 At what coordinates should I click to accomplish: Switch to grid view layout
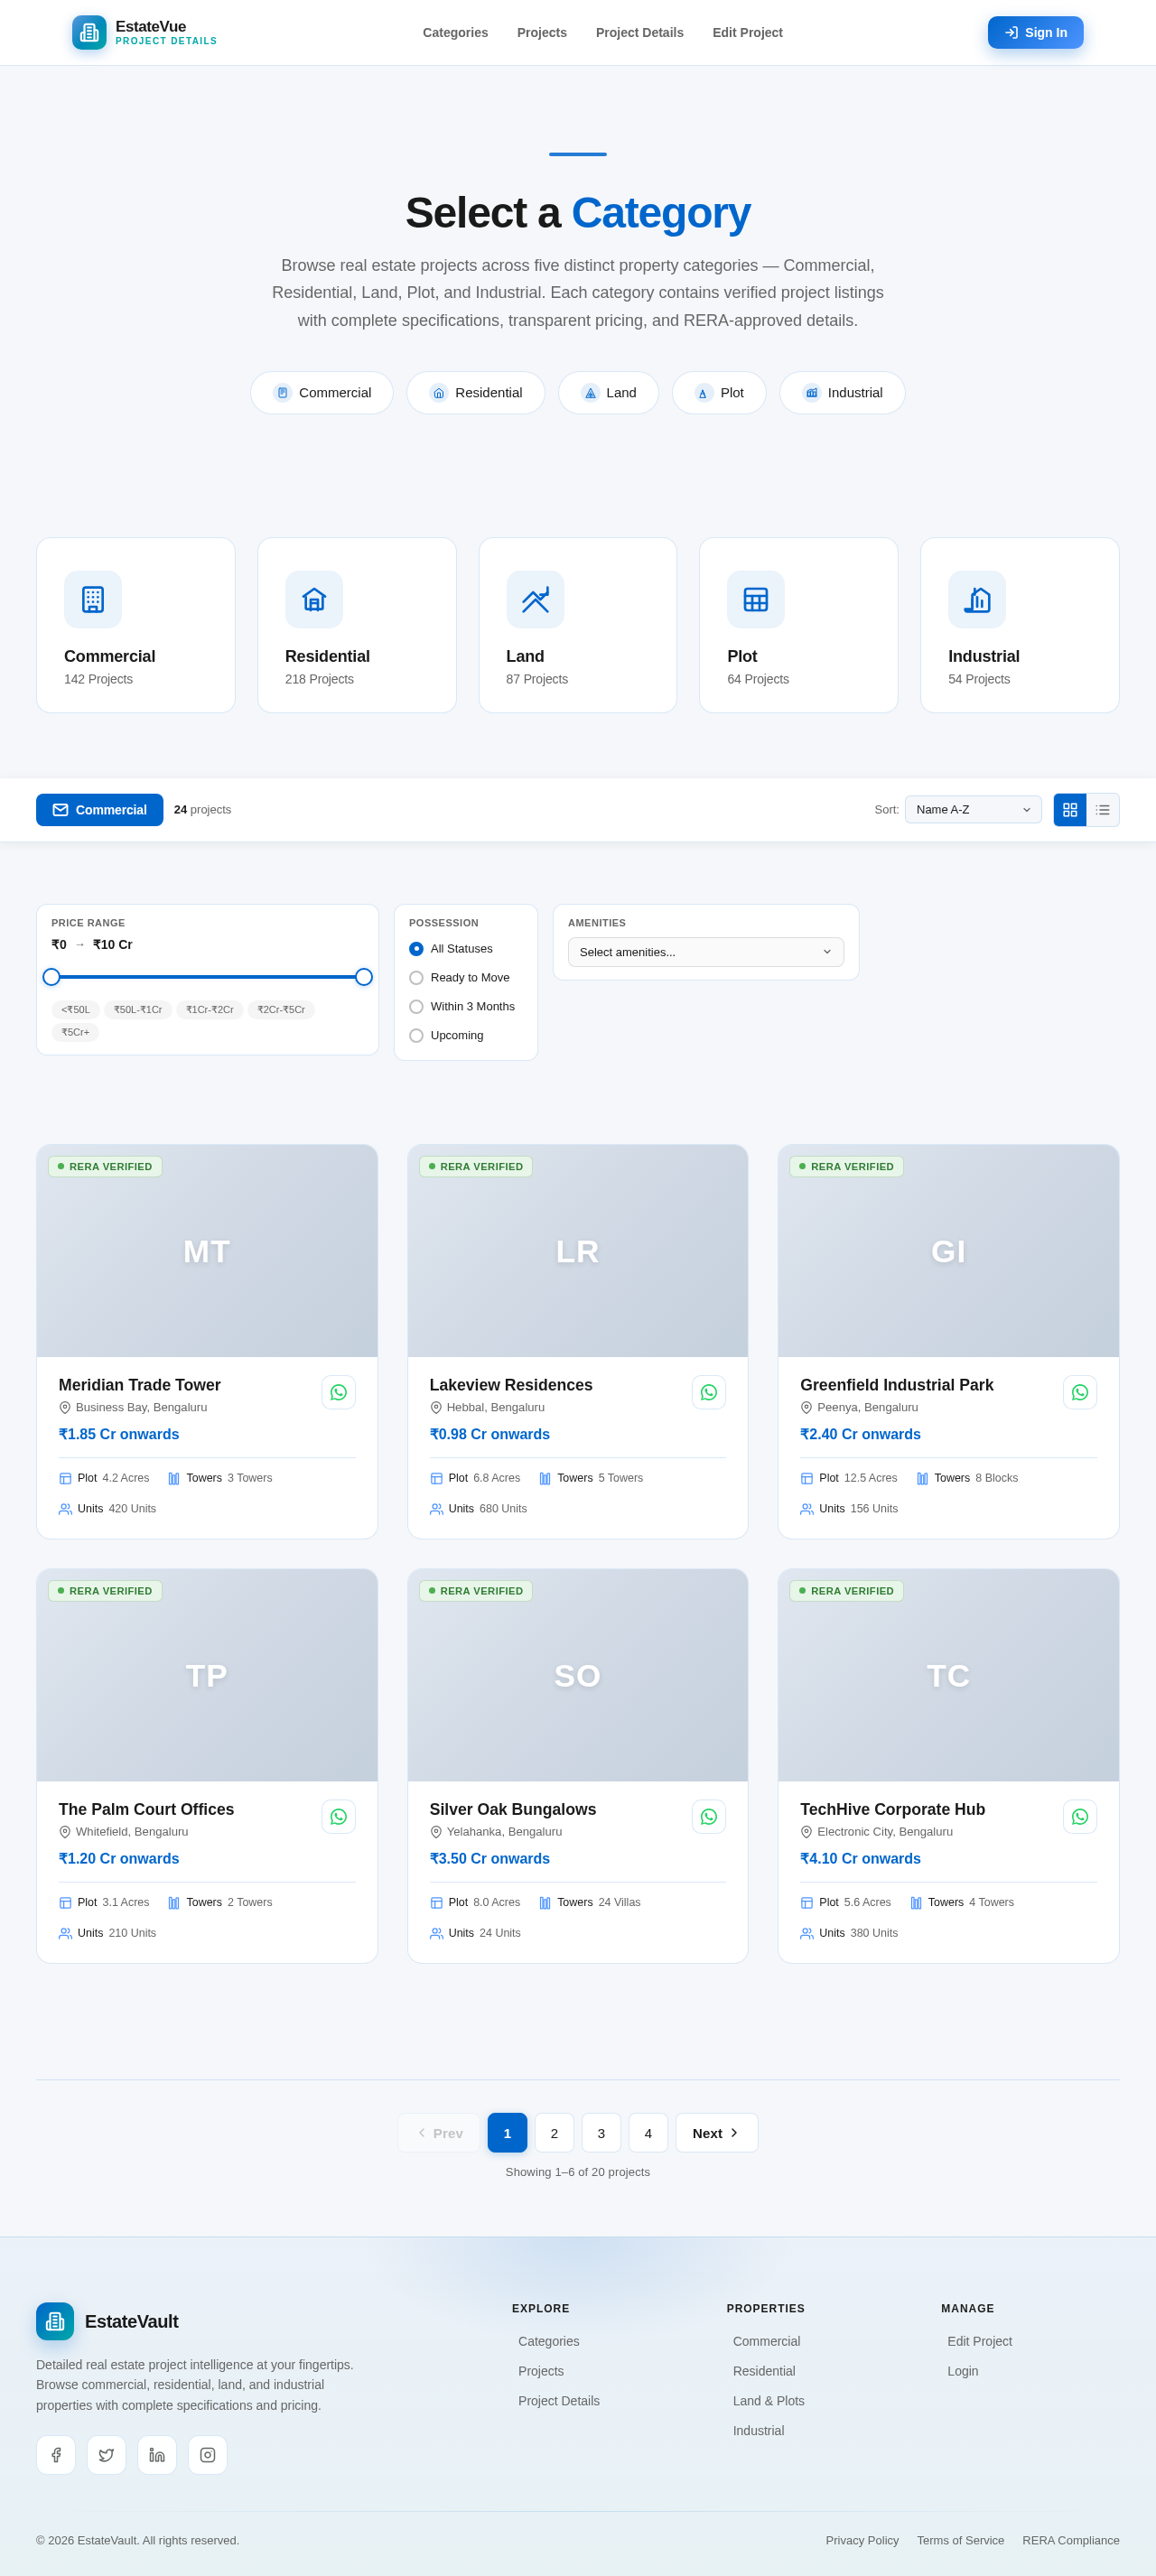point(1070,809)
